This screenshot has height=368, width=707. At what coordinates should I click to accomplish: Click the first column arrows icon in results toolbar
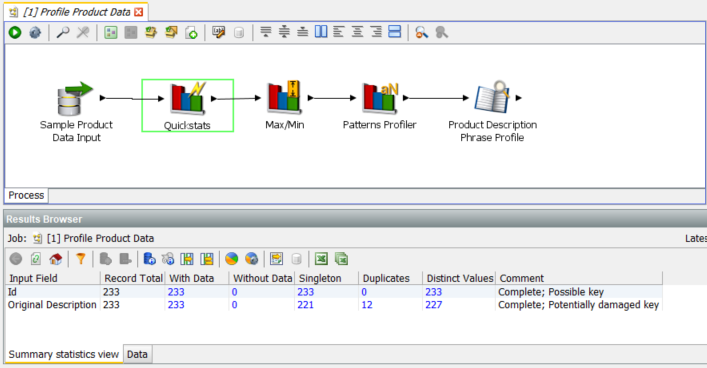187,259
